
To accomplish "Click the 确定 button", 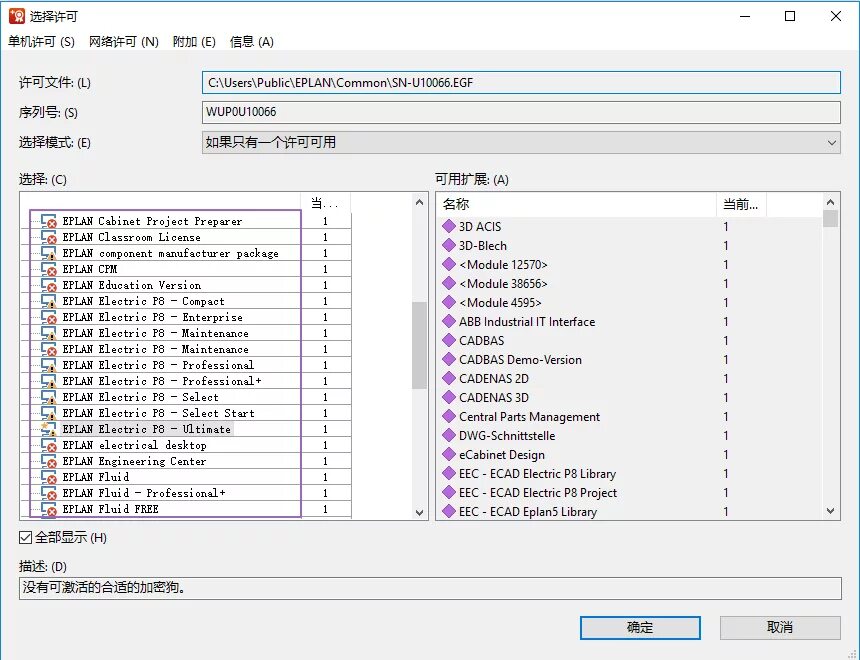I will 640,627.
